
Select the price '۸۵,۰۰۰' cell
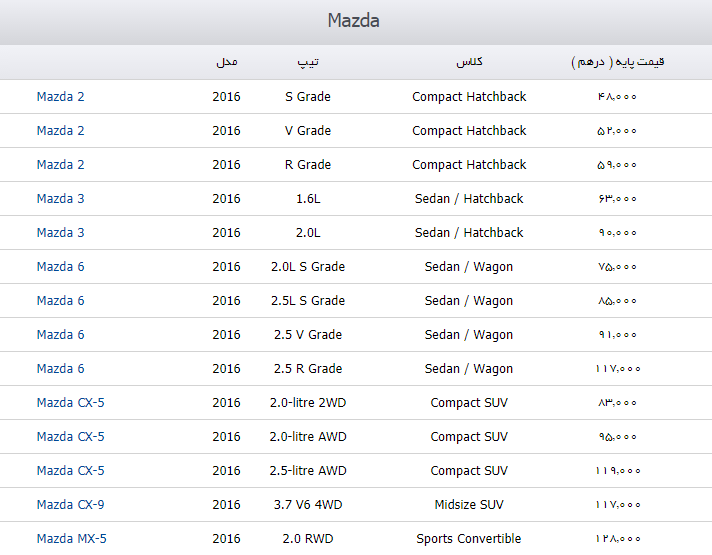click(x=618, y=301)
